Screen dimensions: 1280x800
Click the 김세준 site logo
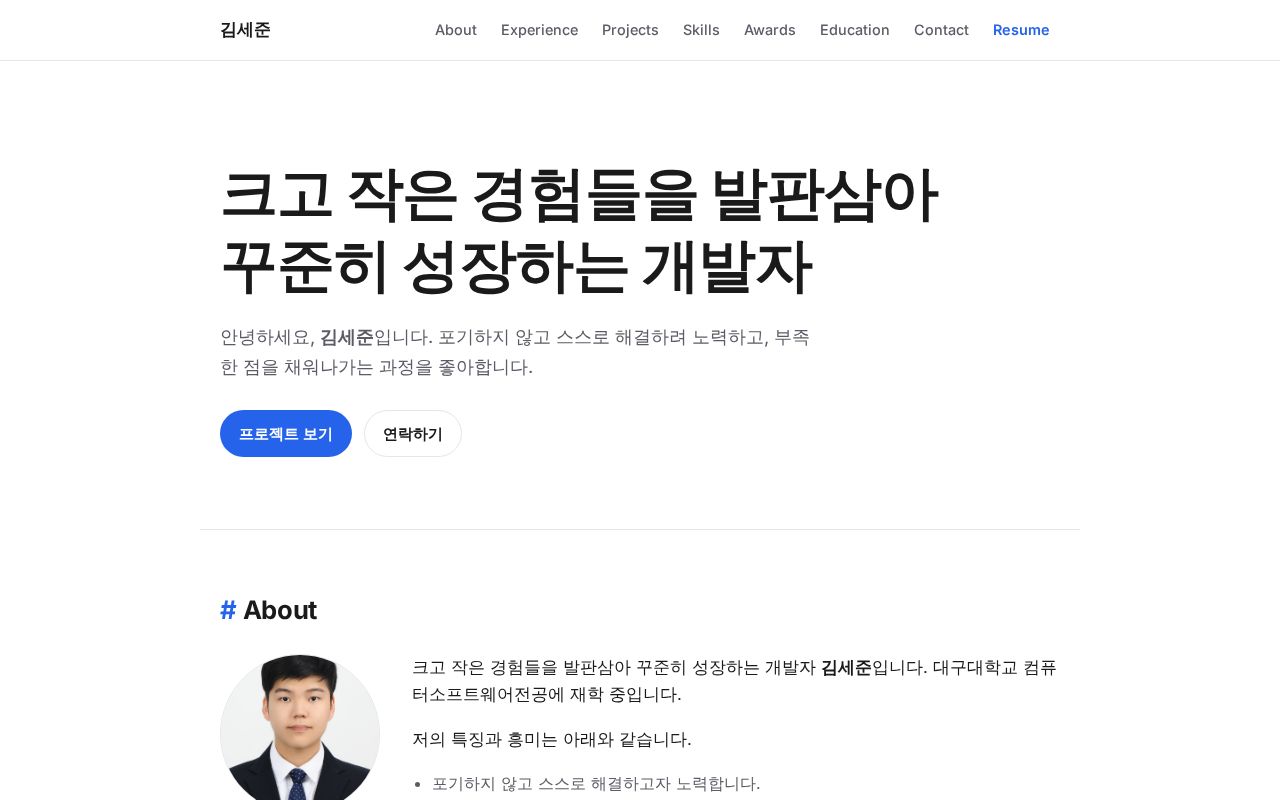pos(245,30)
